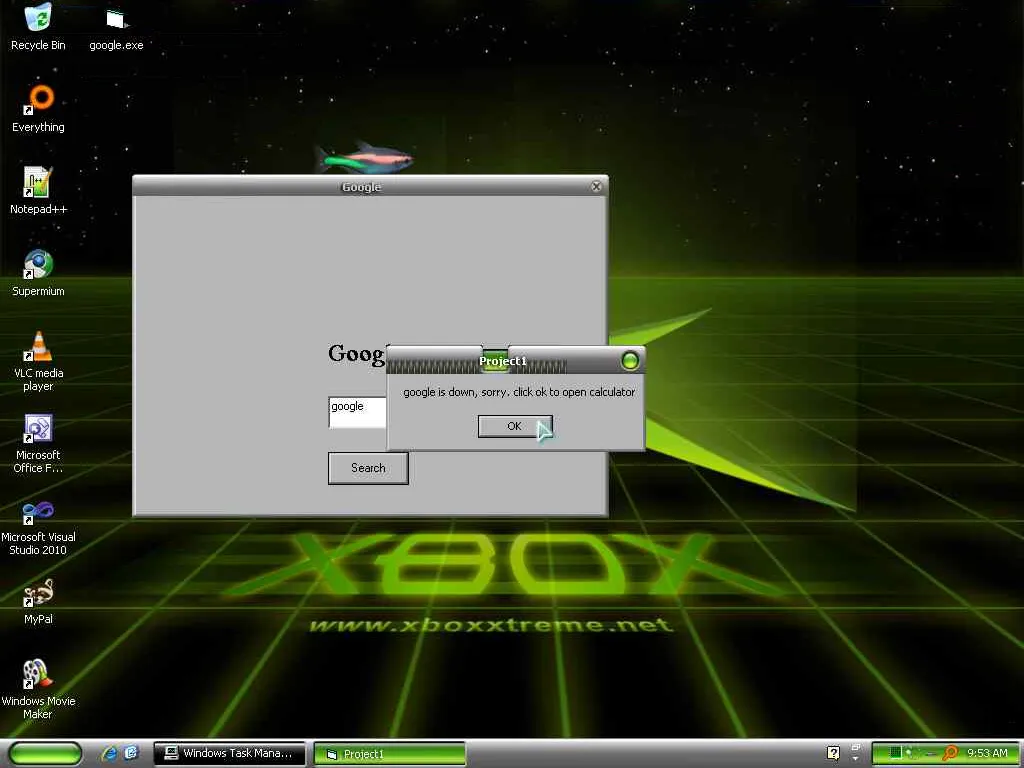
Task: Select the Windows Movie Maker shortcut
Action: tap(39, 690)
